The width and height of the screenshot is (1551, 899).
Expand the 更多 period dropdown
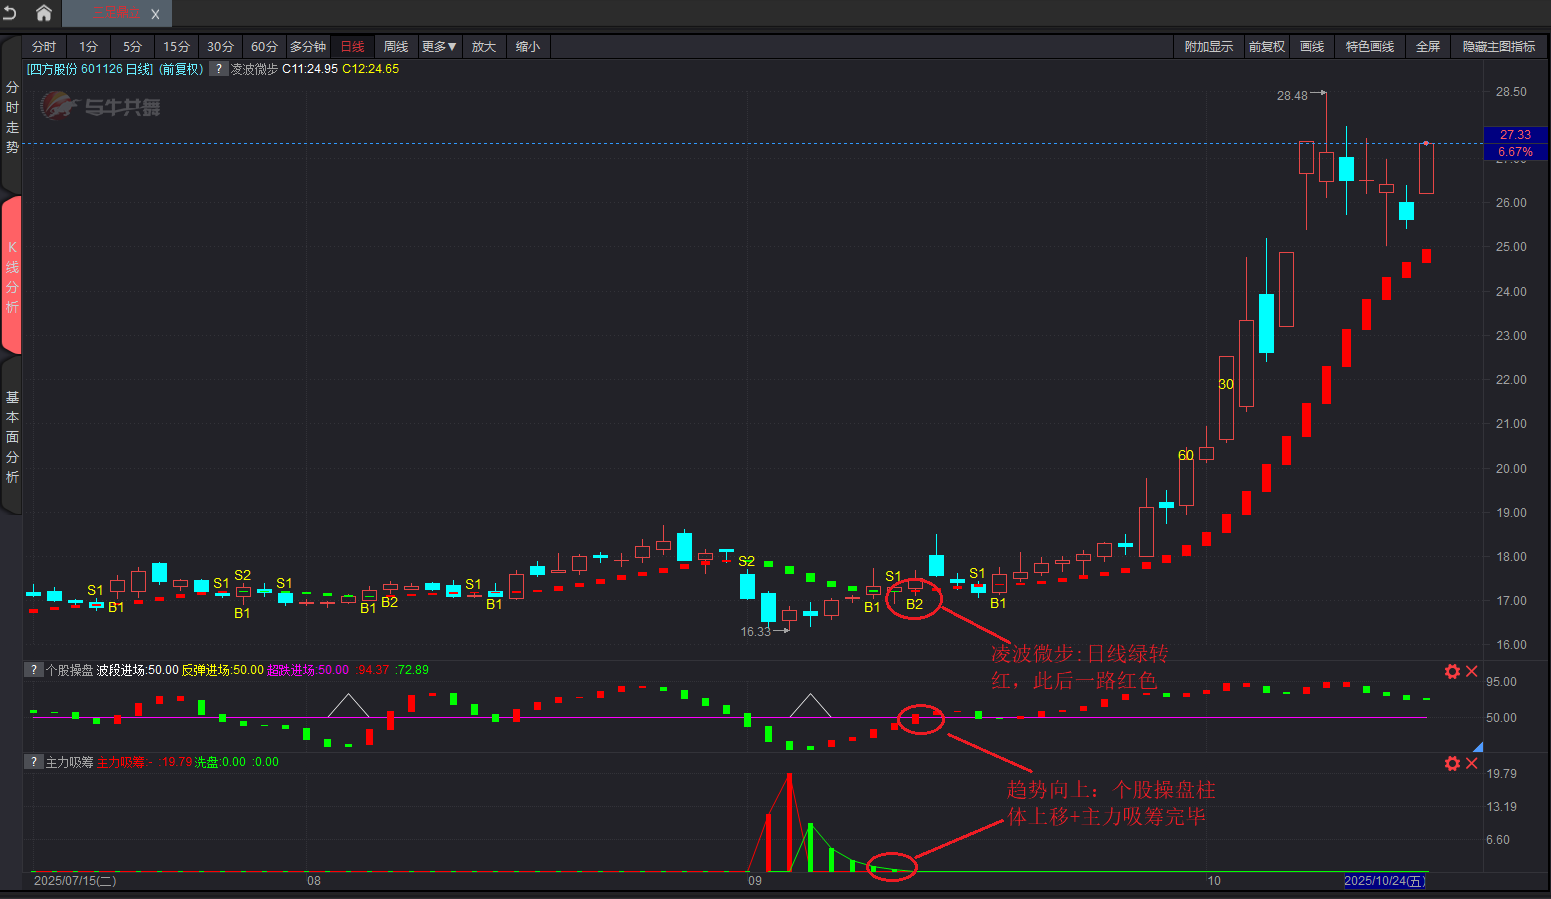[x=439, y=47]
